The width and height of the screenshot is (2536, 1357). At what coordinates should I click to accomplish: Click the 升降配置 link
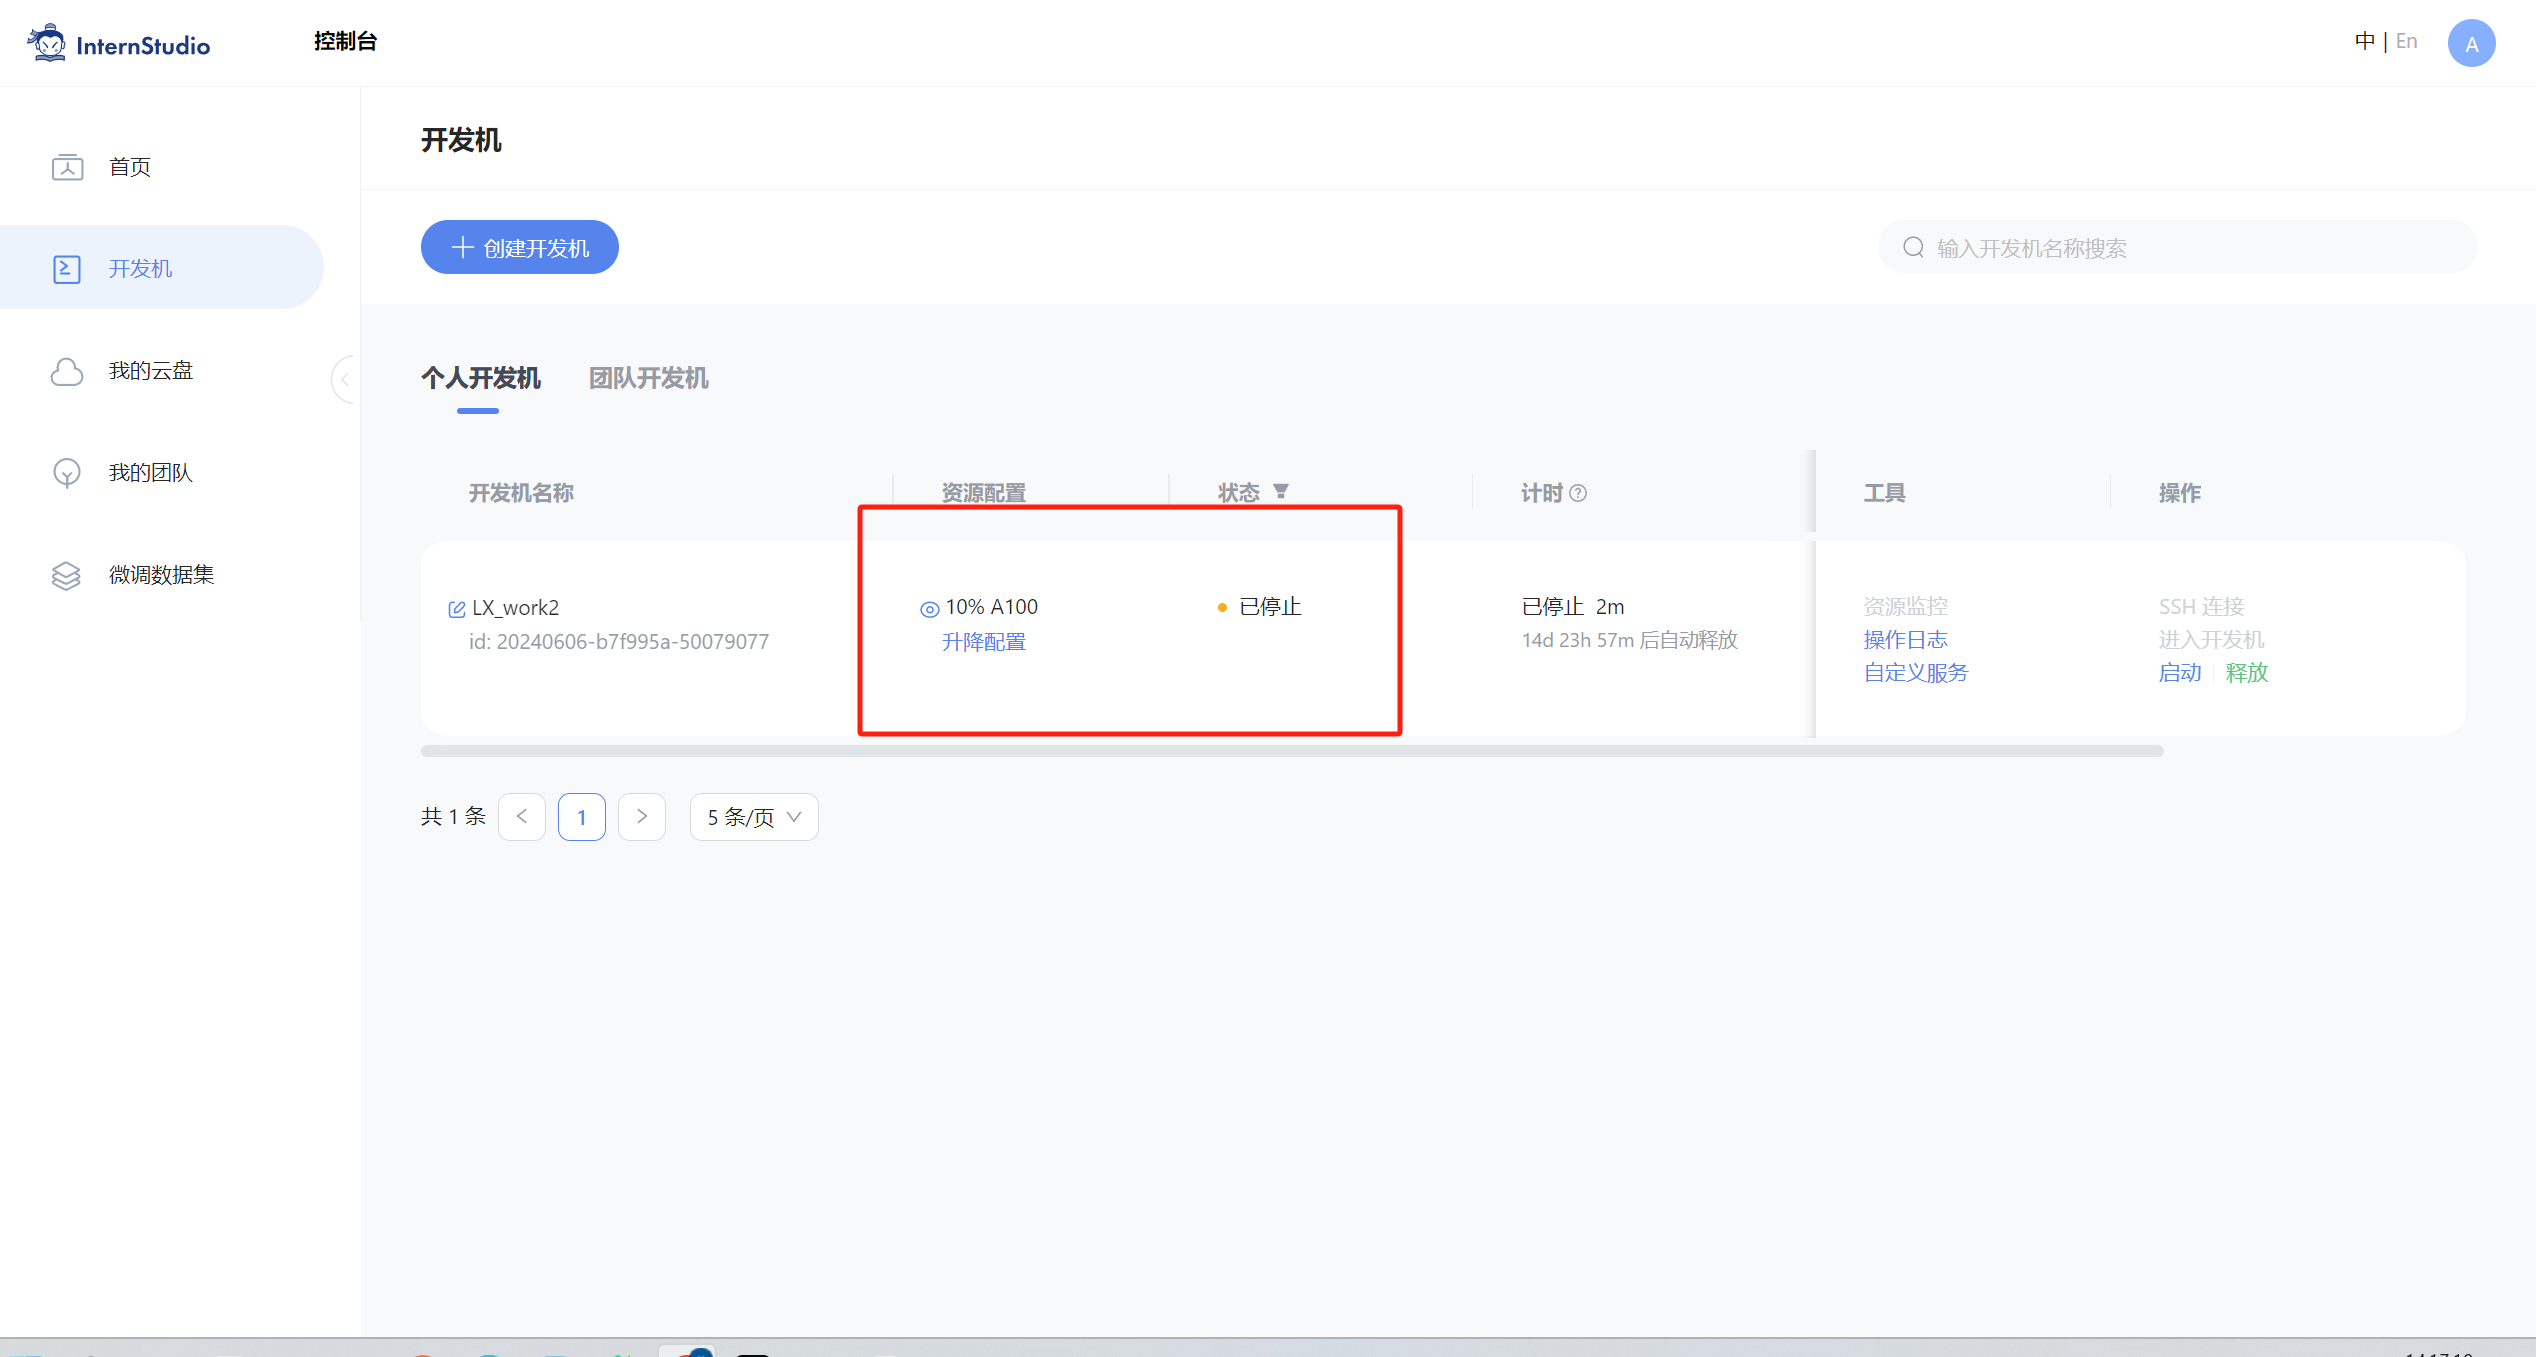pos(983,642)
